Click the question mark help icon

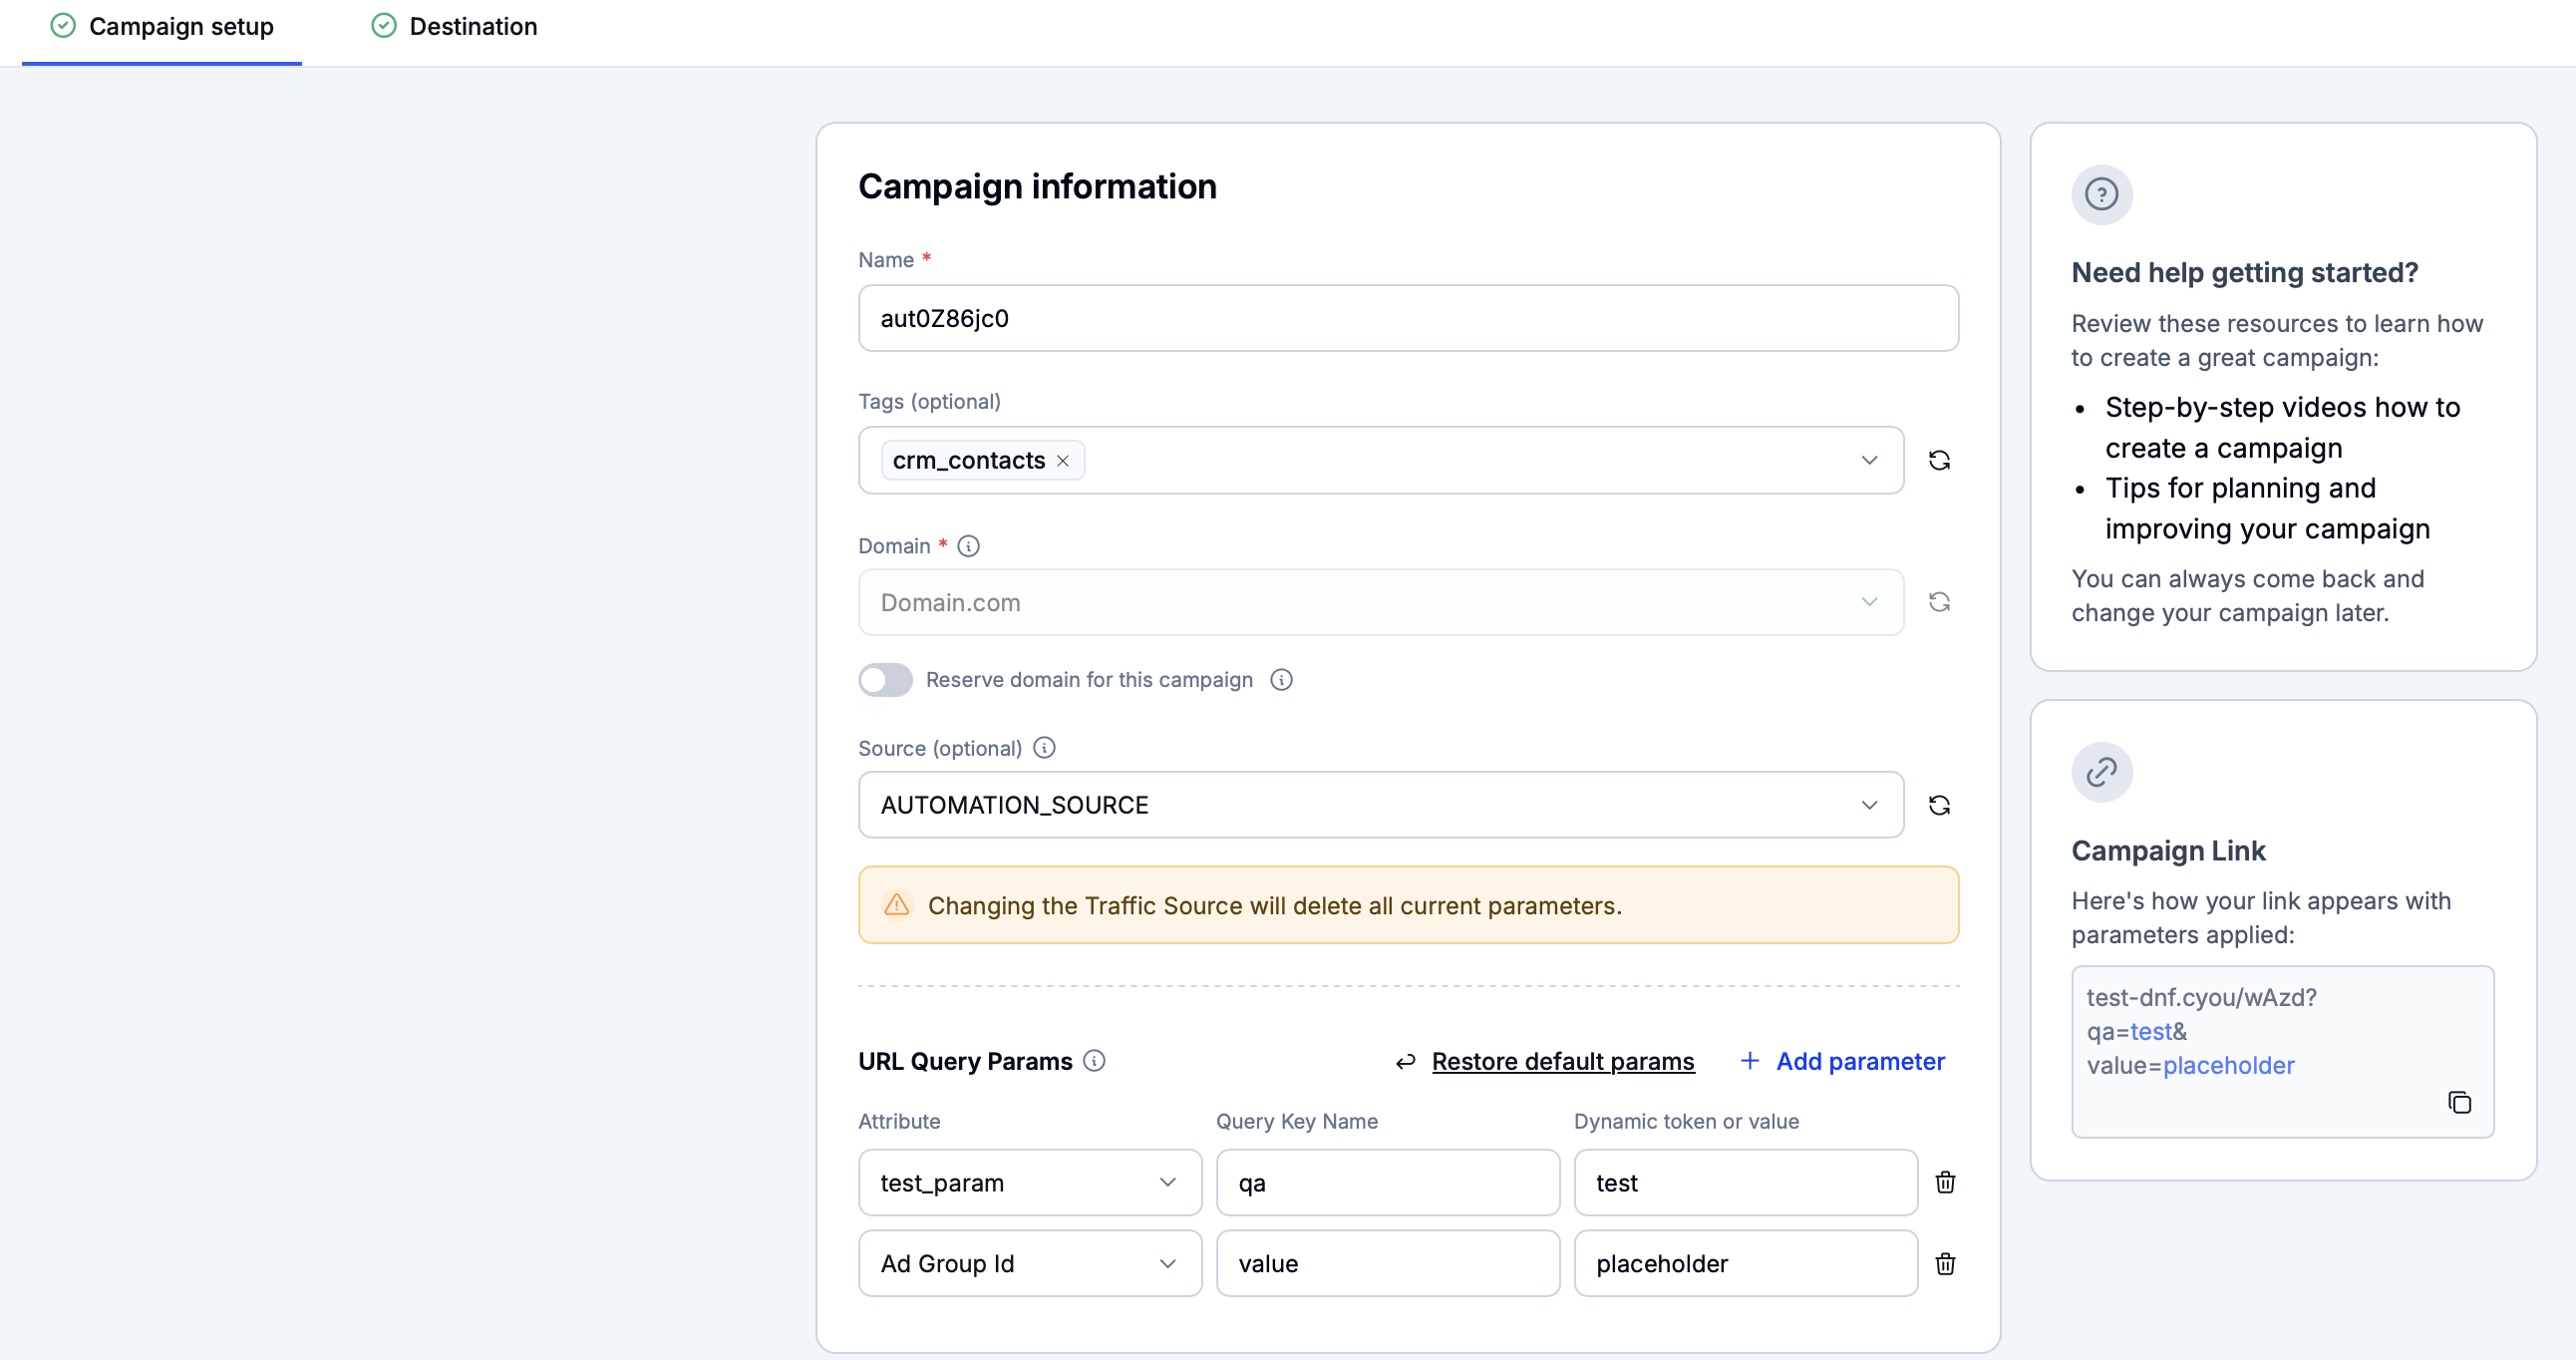pos(2102,194)
